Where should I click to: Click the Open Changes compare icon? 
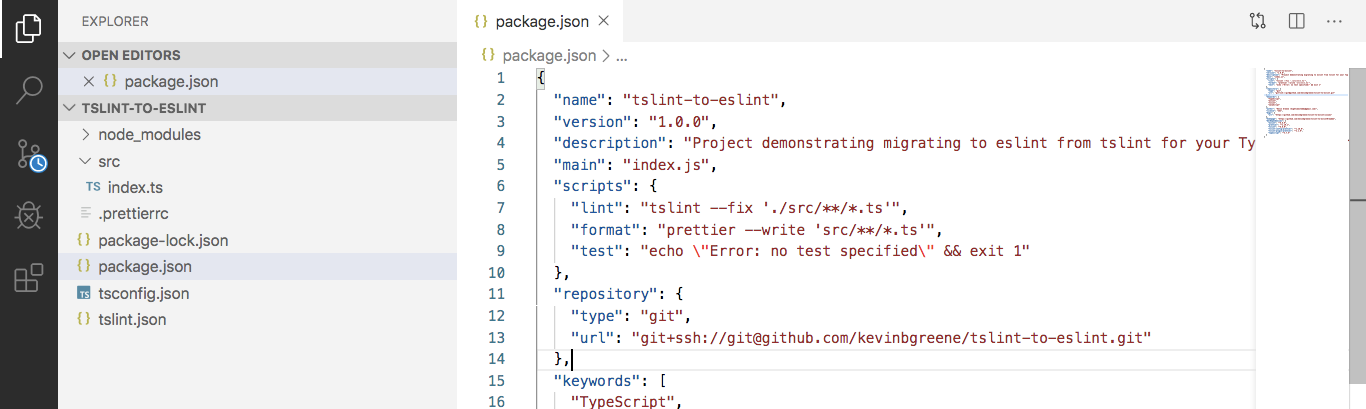1258,21
